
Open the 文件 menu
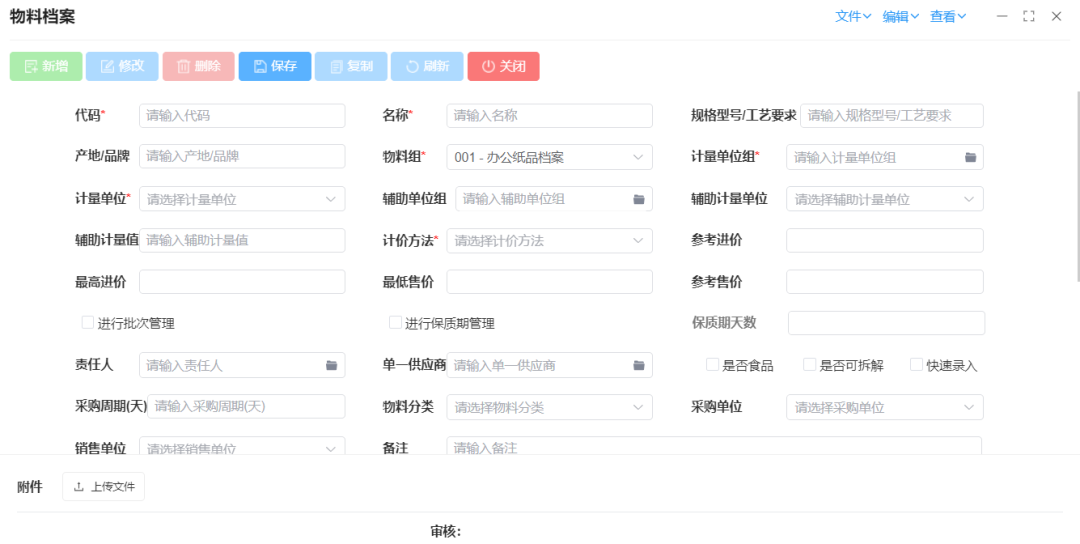click(853, 17)
